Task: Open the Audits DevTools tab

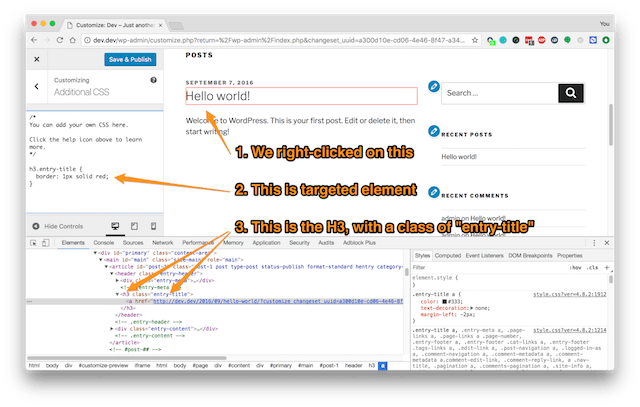Action: point(326,242)
